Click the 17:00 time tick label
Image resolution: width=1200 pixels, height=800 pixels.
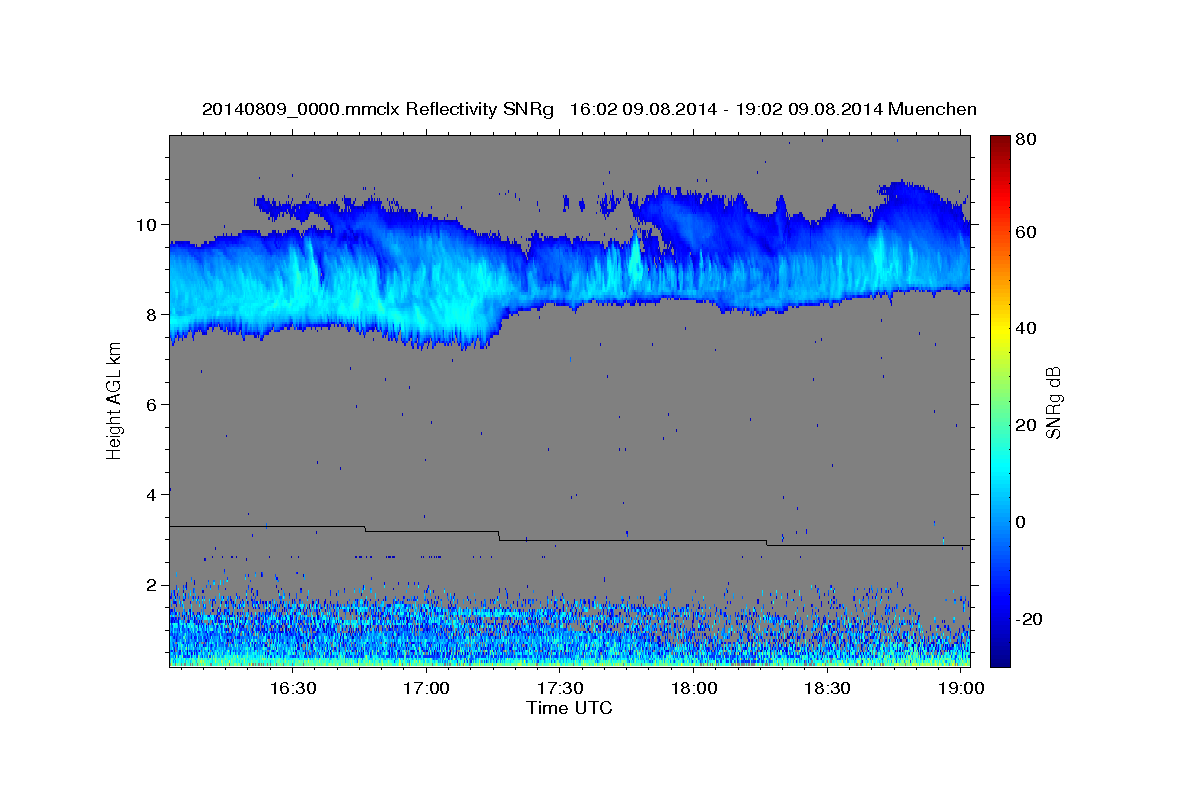pyautogui.click(x=427, y=689)
